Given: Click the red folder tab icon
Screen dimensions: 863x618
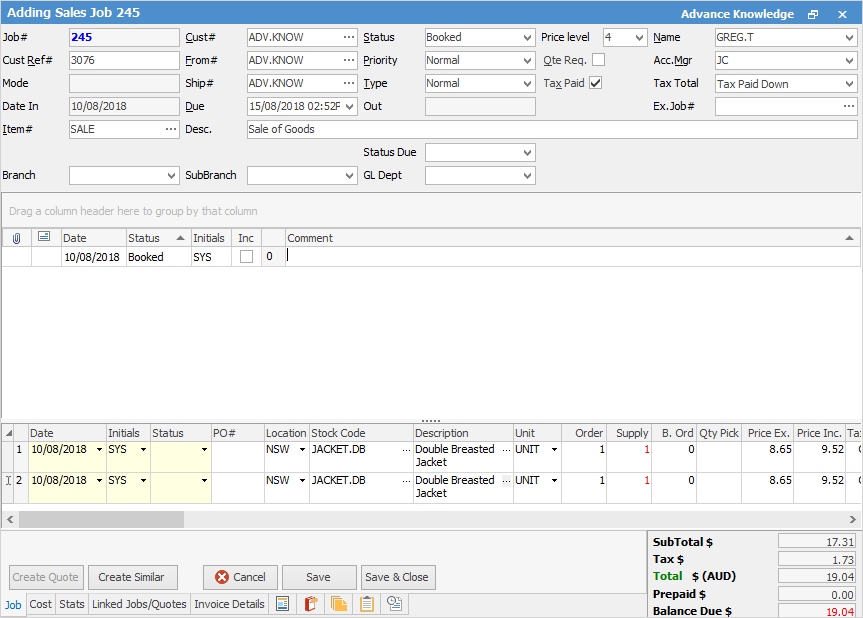Looking at the screenshot, I should click(x=311, y=604).
